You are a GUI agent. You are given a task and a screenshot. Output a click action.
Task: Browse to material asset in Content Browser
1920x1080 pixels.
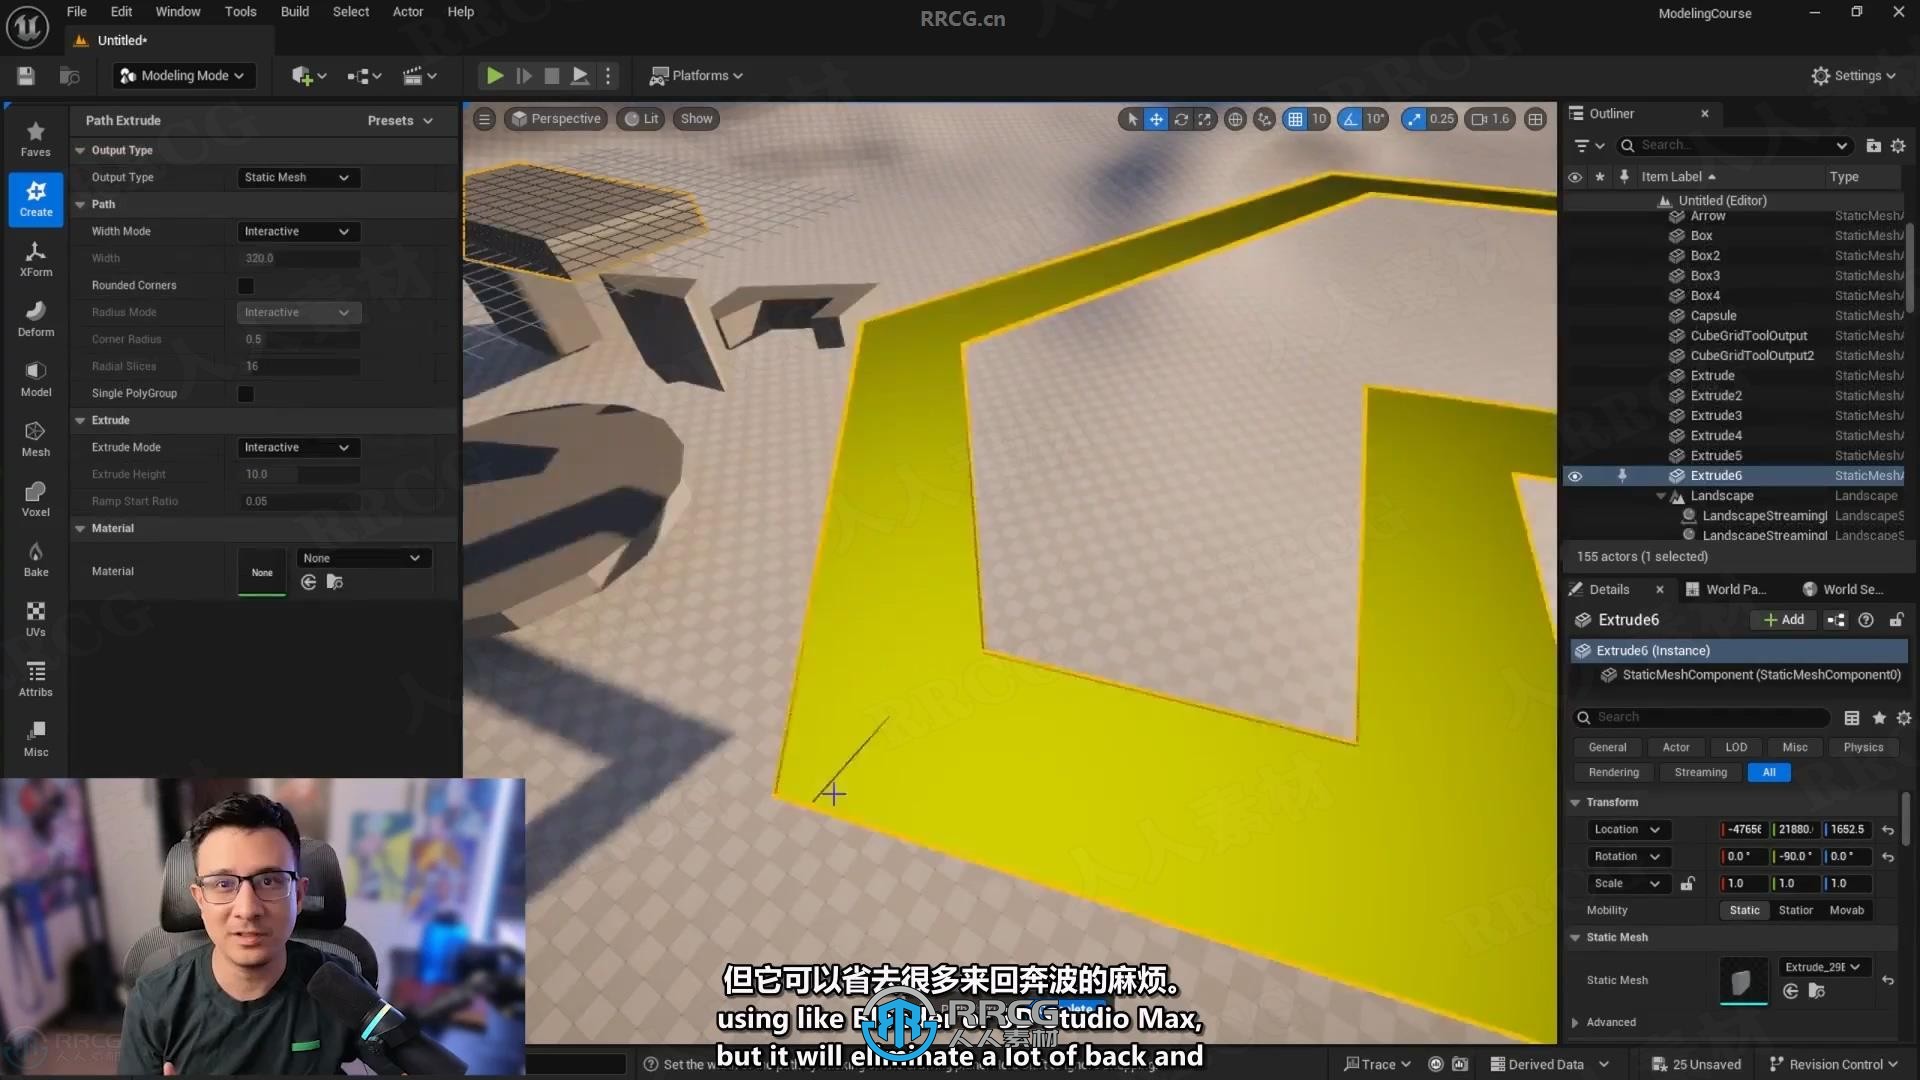pos(335,582)
